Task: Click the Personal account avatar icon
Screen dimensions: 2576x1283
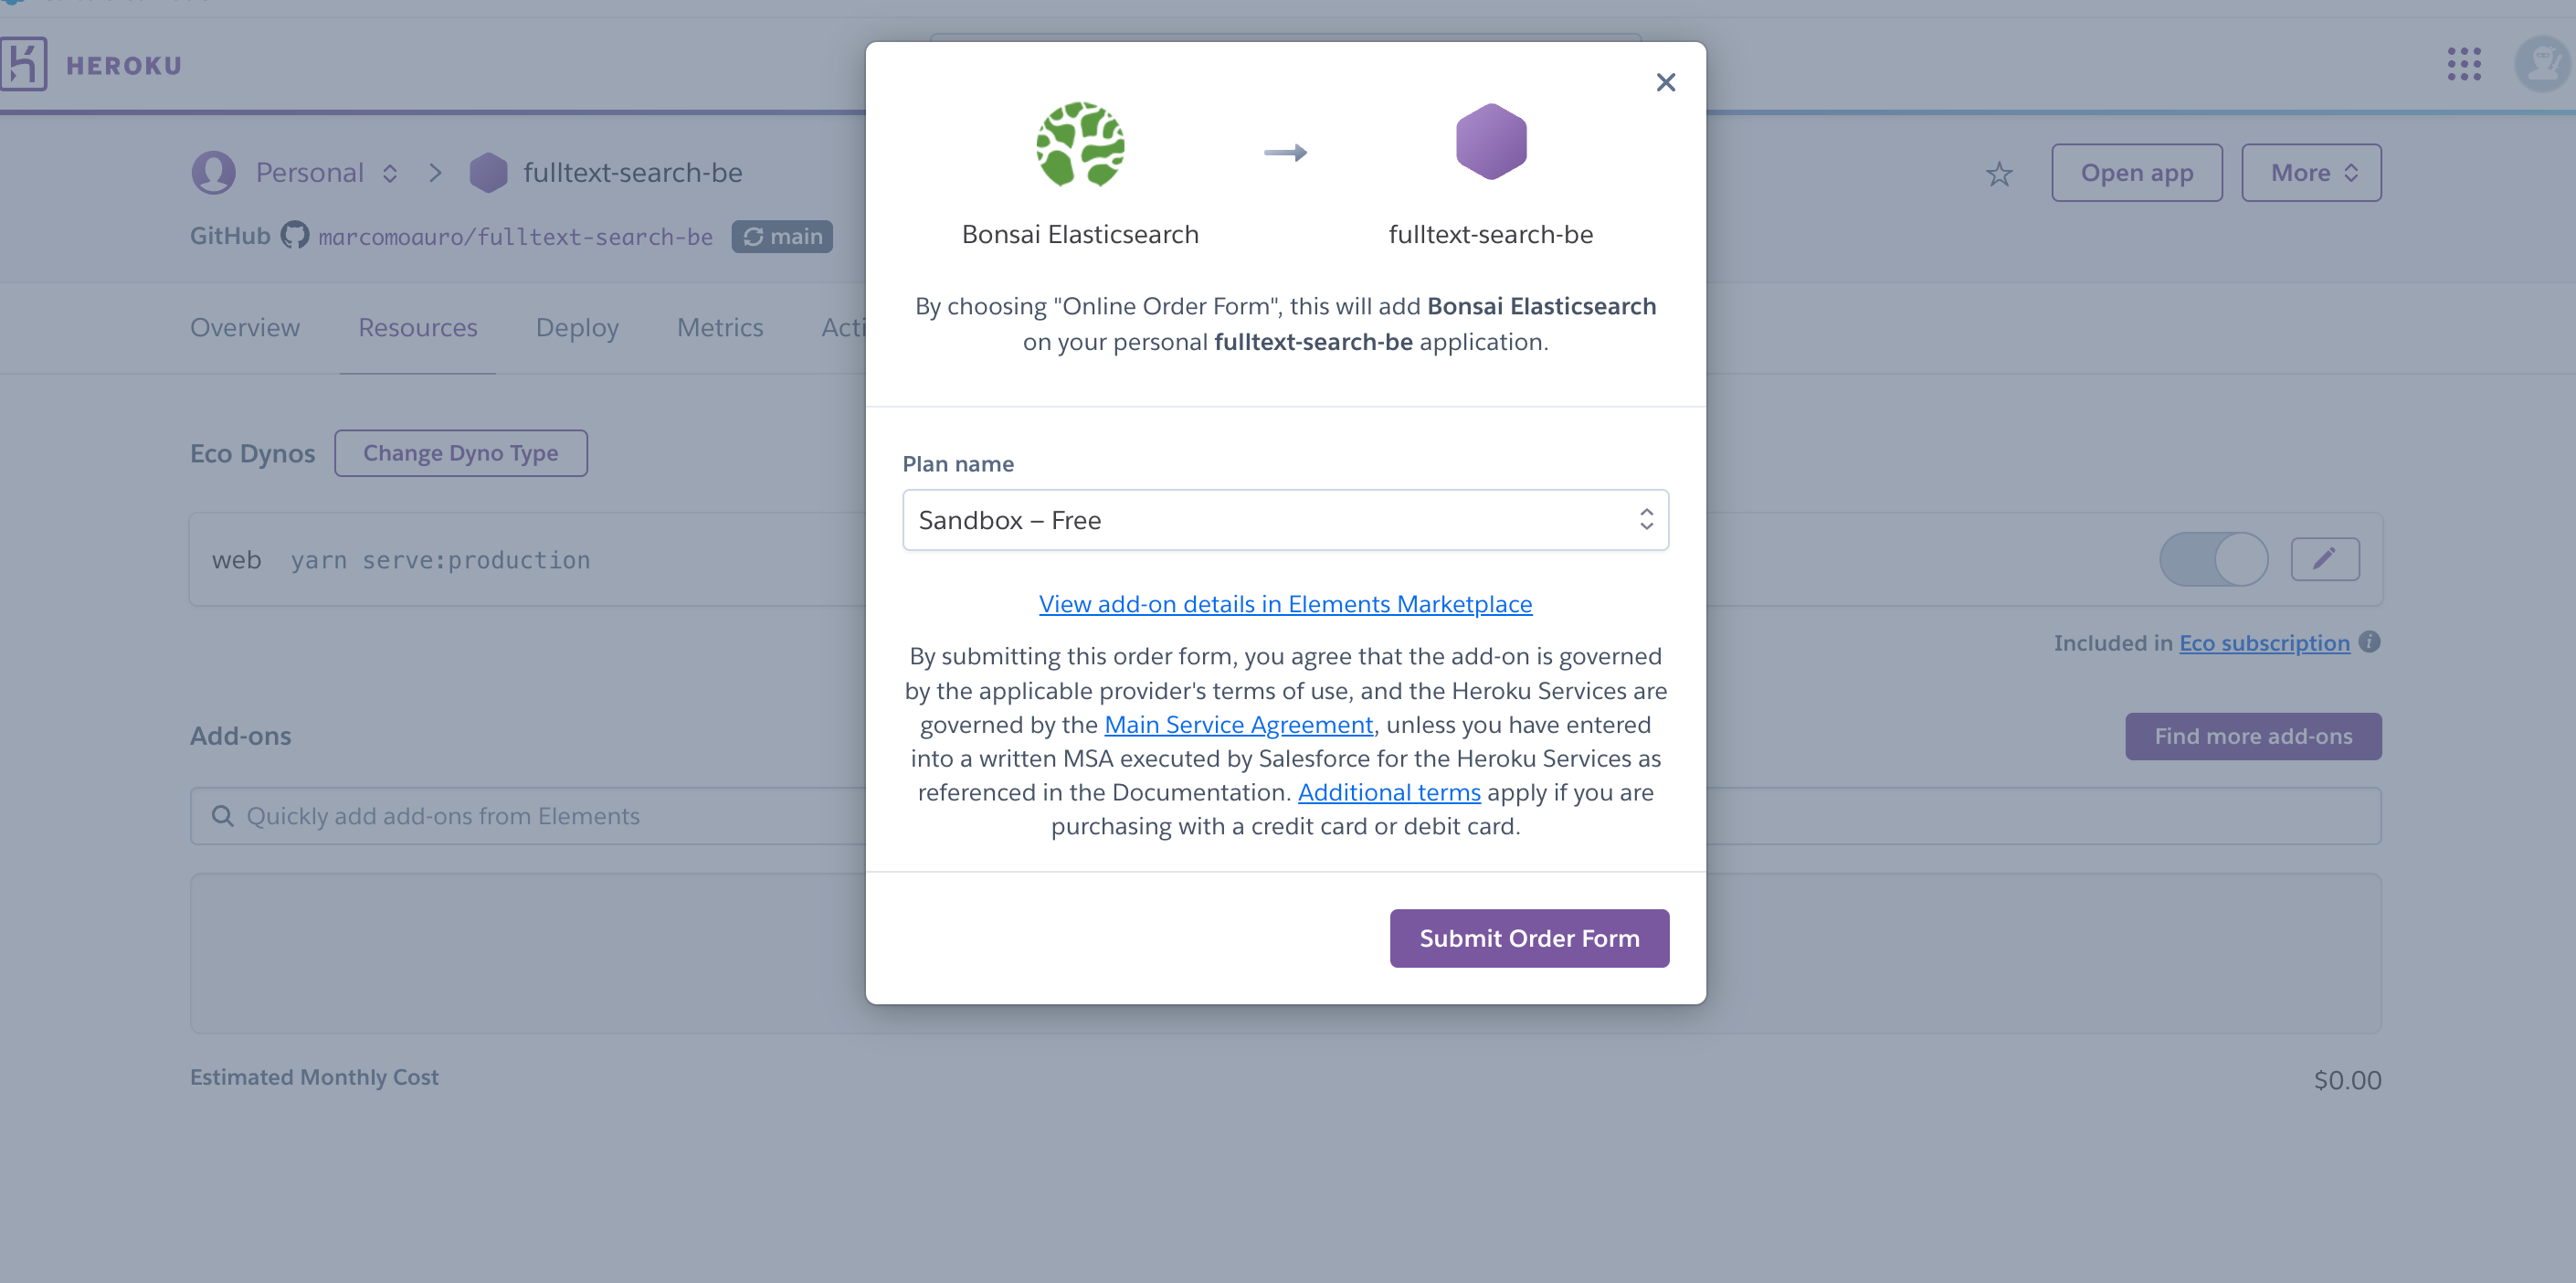Action: point(213,172)
